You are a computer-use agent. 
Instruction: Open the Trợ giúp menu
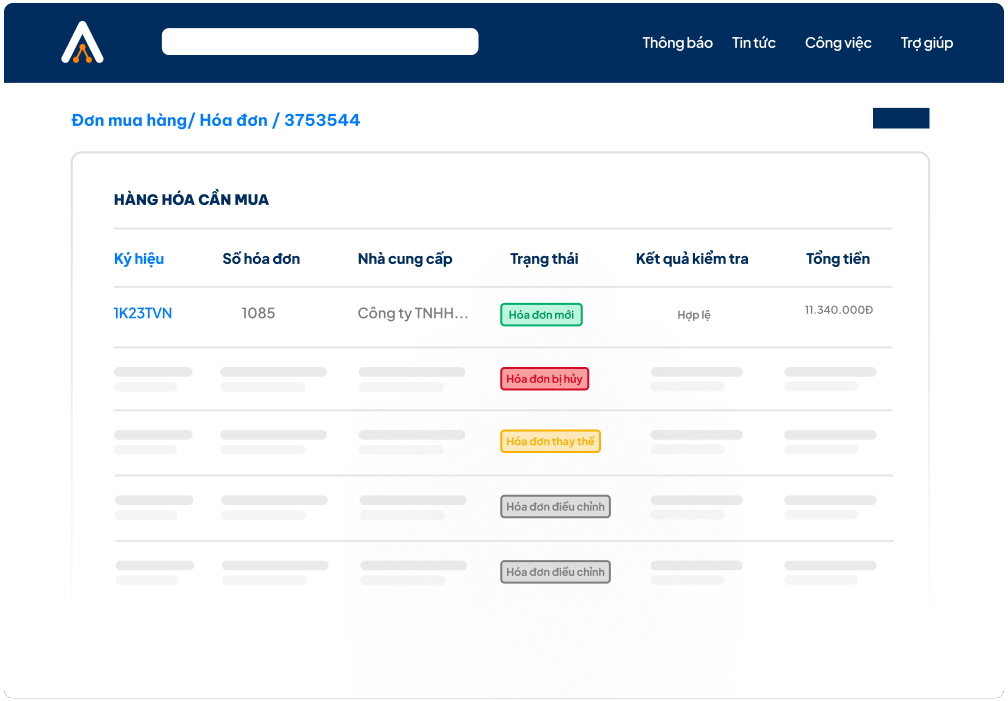pyautogui.click(x=926, y=43)
